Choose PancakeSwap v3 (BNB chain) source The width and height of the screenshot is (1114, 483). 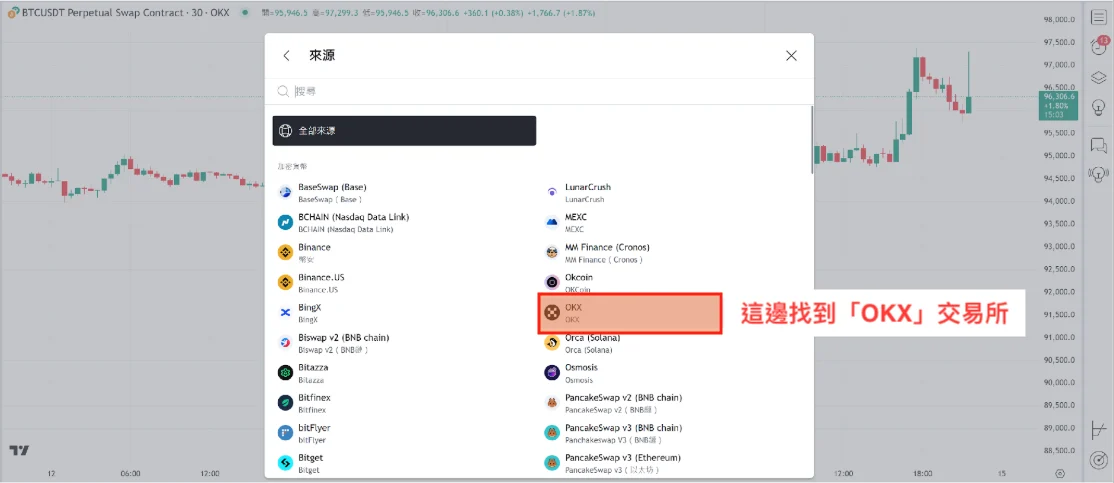coord(671,433)
